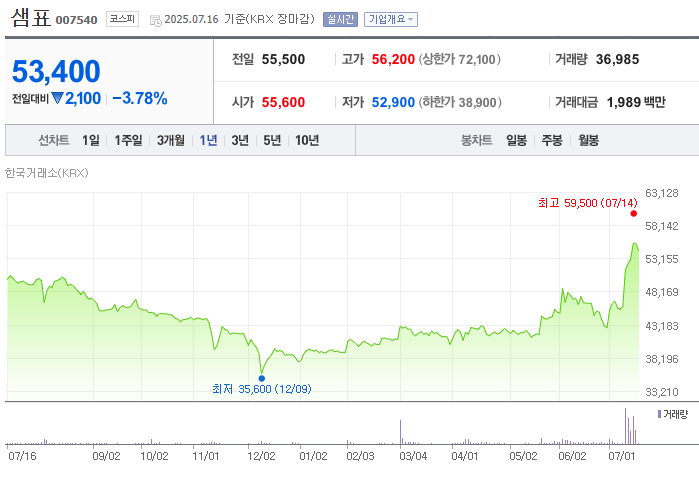This screenshot has height=479, width=699.
Task: Click the 선차트 section label
Action: coord(53,140)
